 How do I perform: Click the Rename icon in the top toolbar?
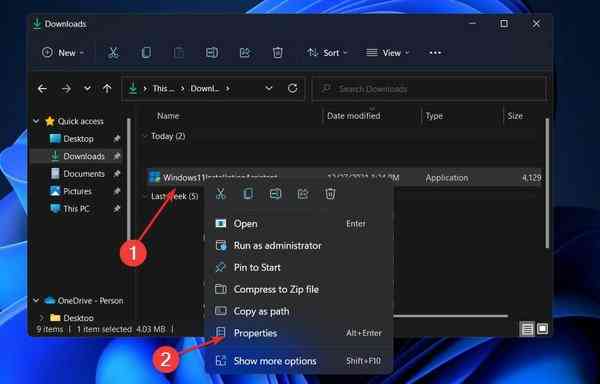(212, 52)
